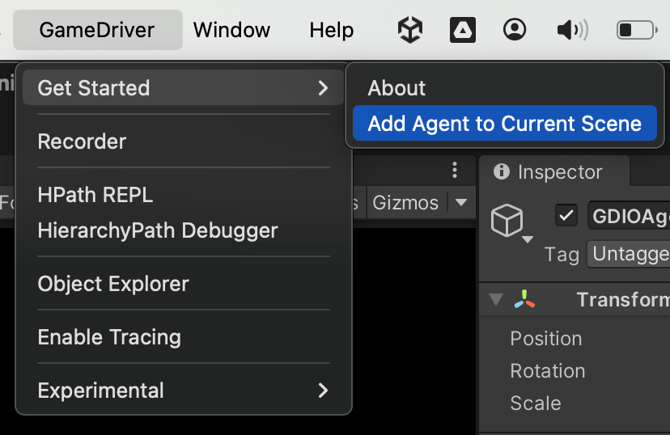
Task: Expand the Experimental submenu
Action: [x=184, y=390]
